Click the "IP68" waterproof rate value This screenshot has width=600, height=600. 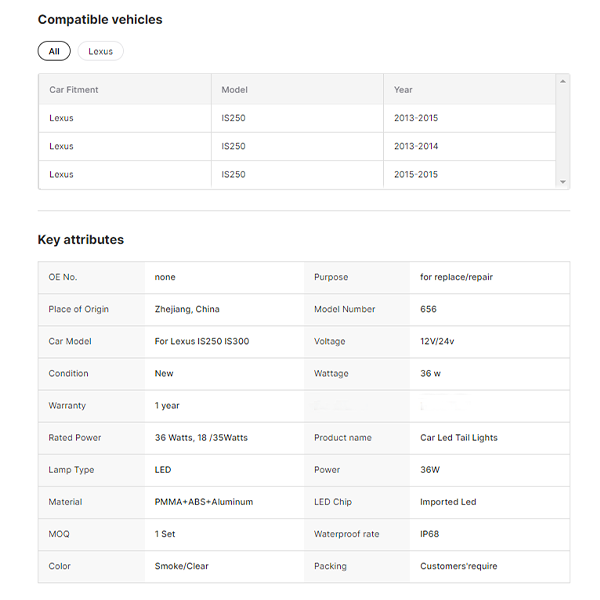(430, 534)
